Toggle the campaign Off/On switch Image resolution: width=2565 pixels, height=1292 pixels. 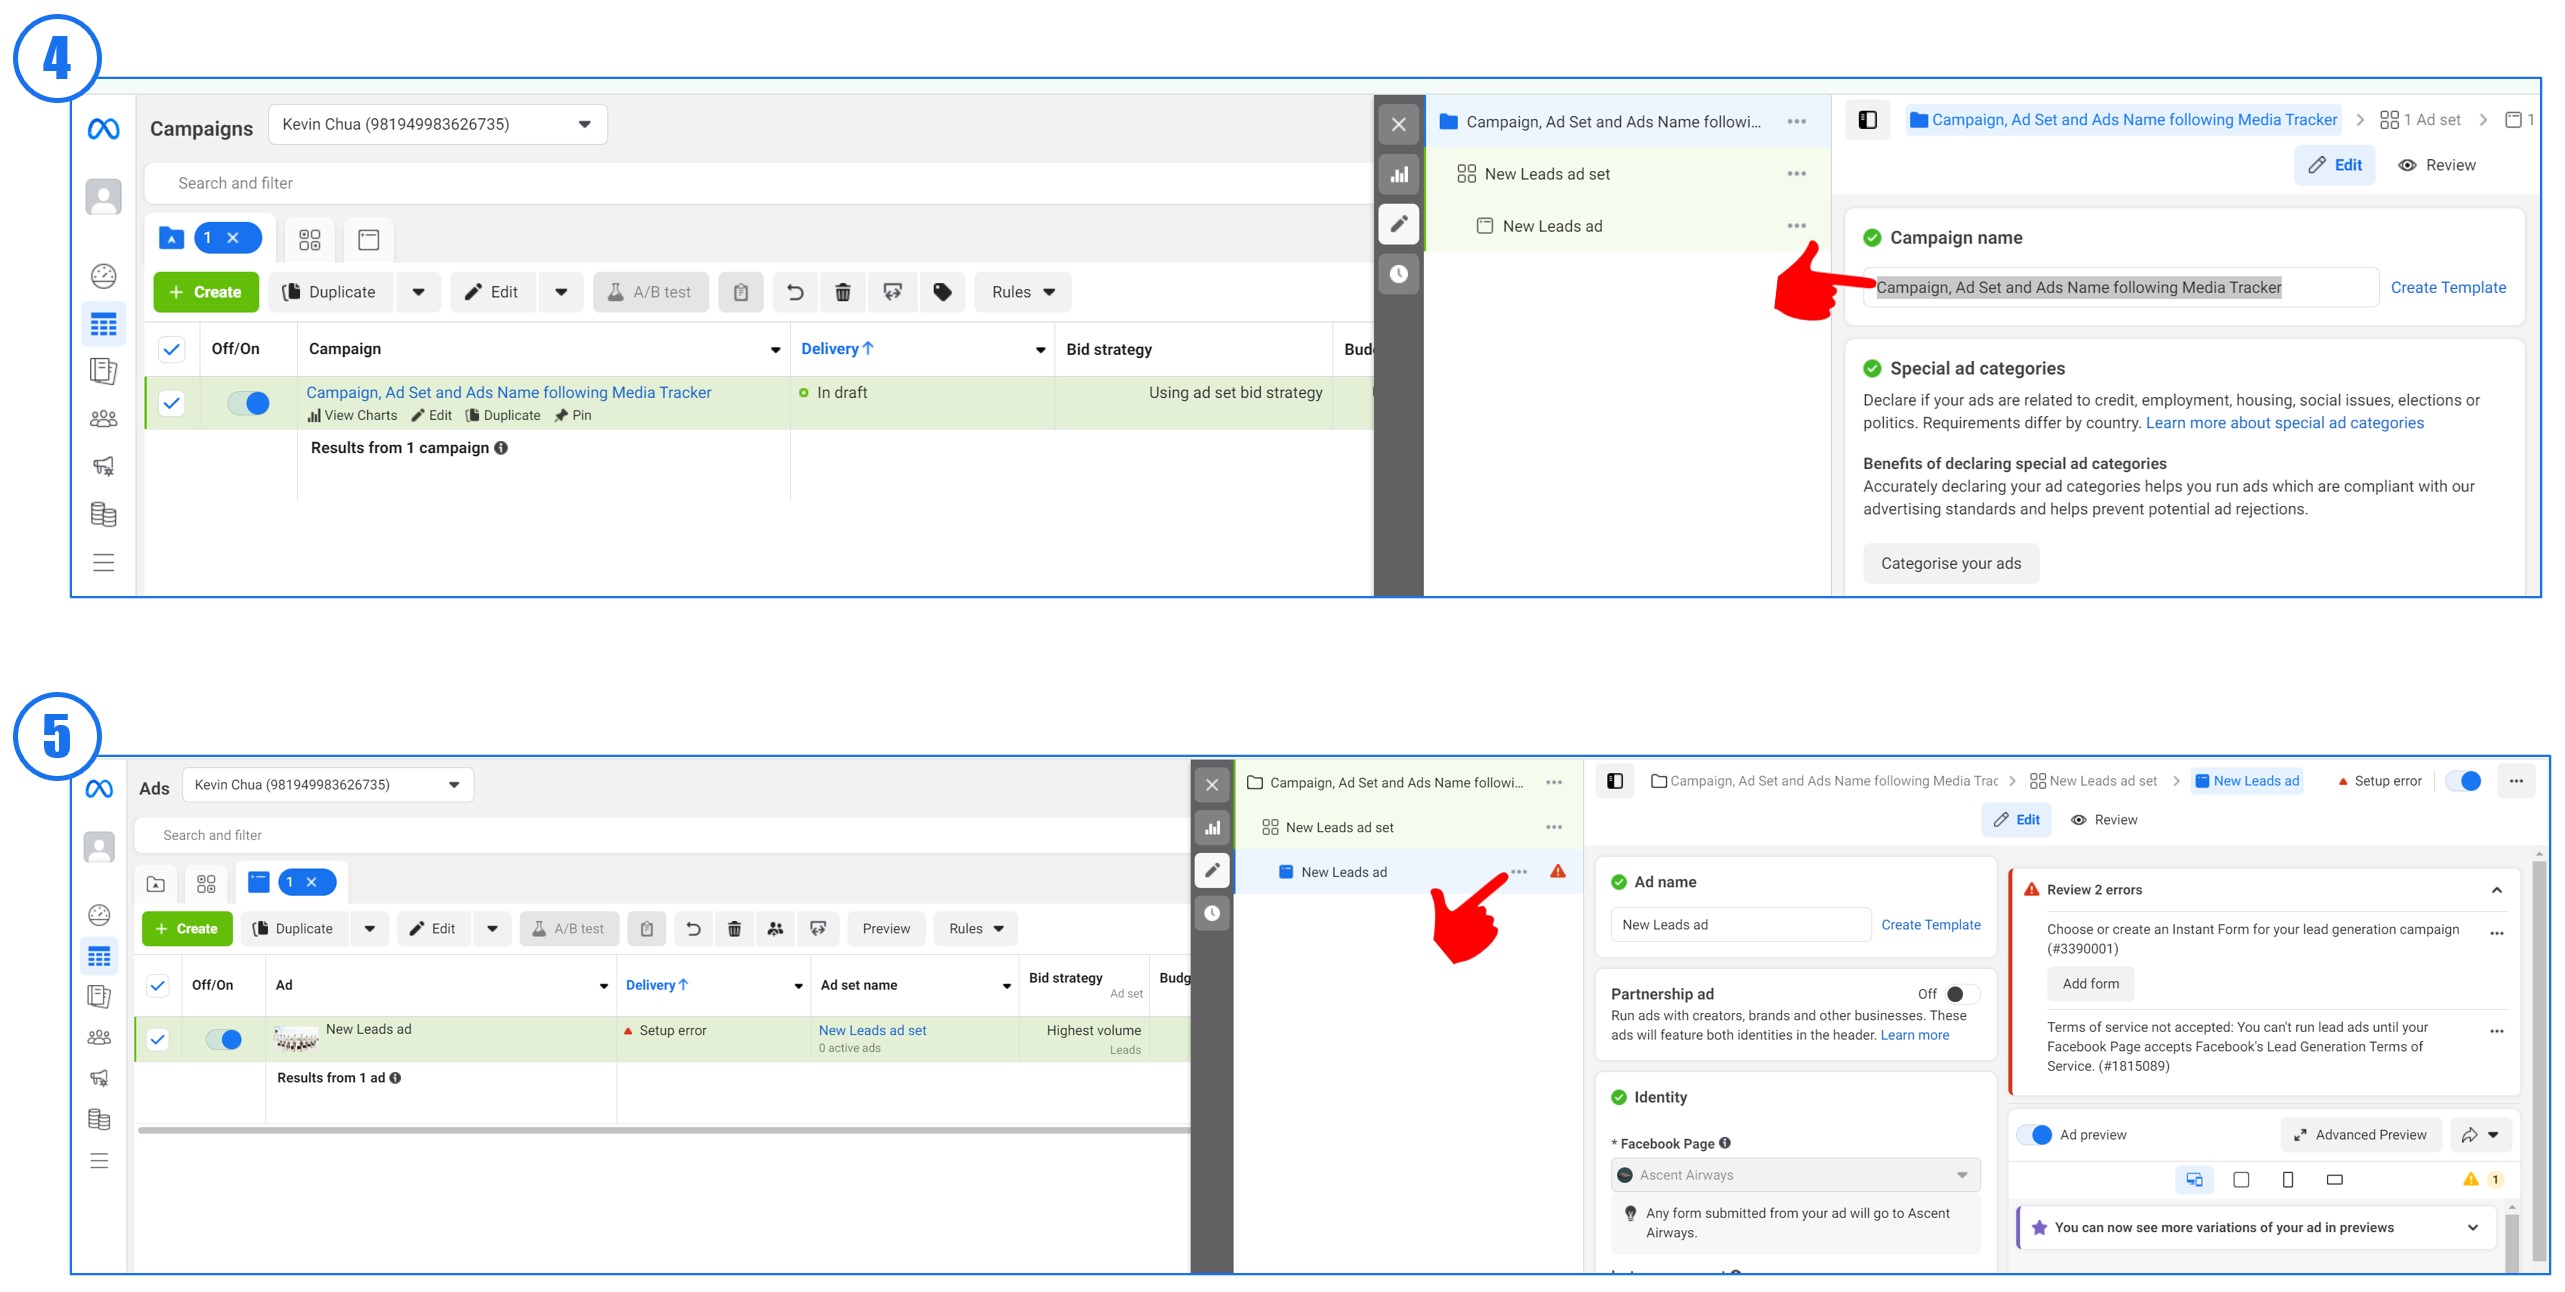tap(249, 403)
